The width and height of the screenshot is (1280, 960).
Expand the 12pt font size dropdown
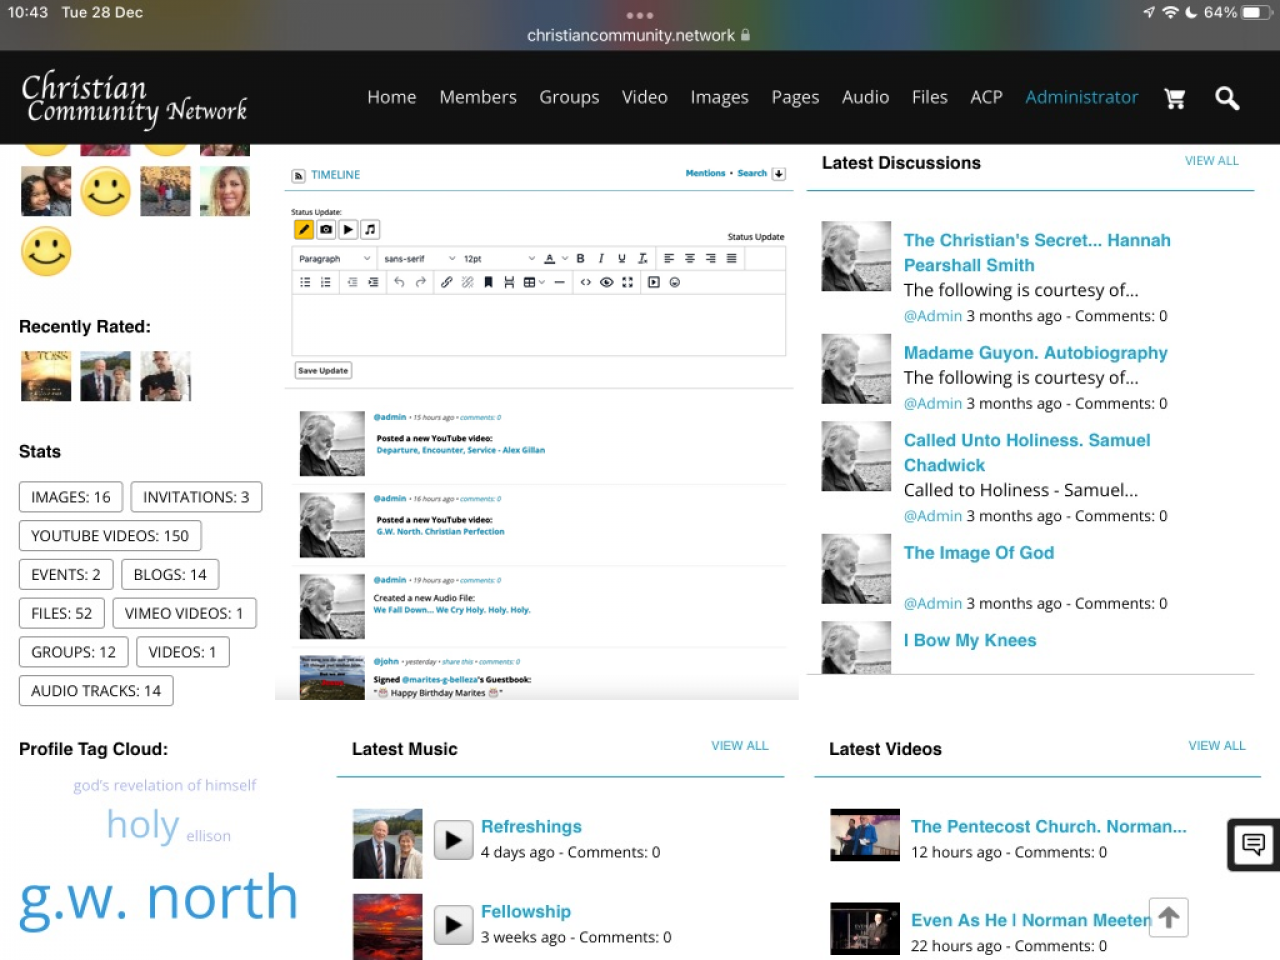pyautogui.click(x=499, y=259)
